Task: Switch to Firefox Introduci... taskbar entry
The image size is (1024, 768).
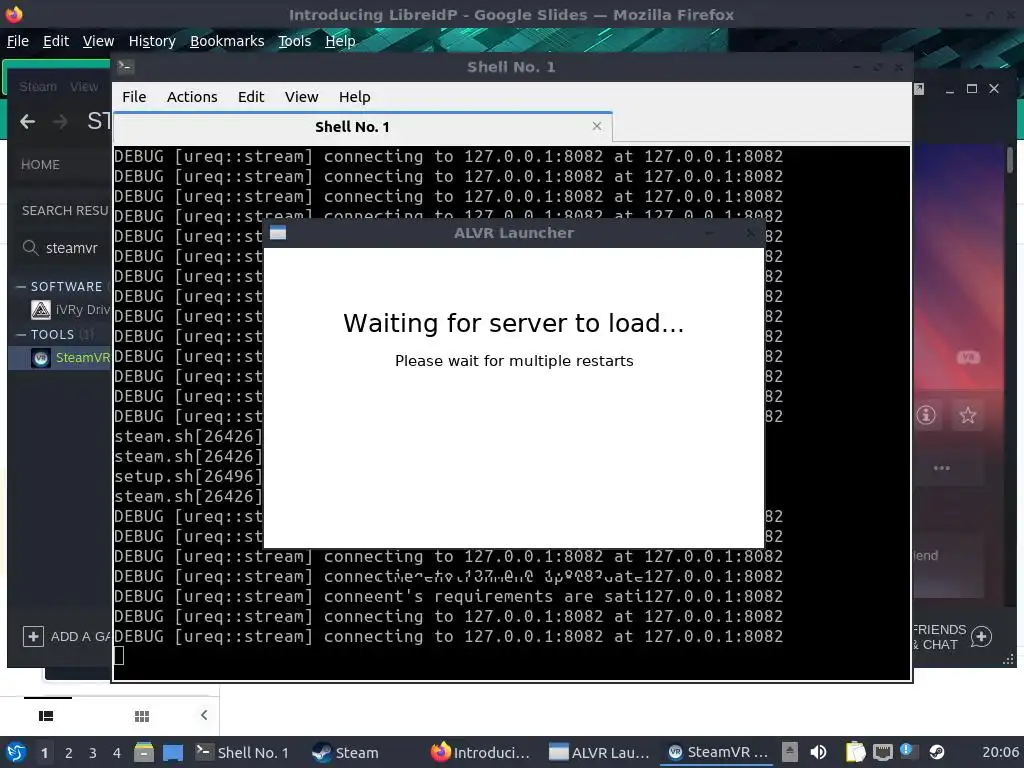Action: (x=482, y=752)
